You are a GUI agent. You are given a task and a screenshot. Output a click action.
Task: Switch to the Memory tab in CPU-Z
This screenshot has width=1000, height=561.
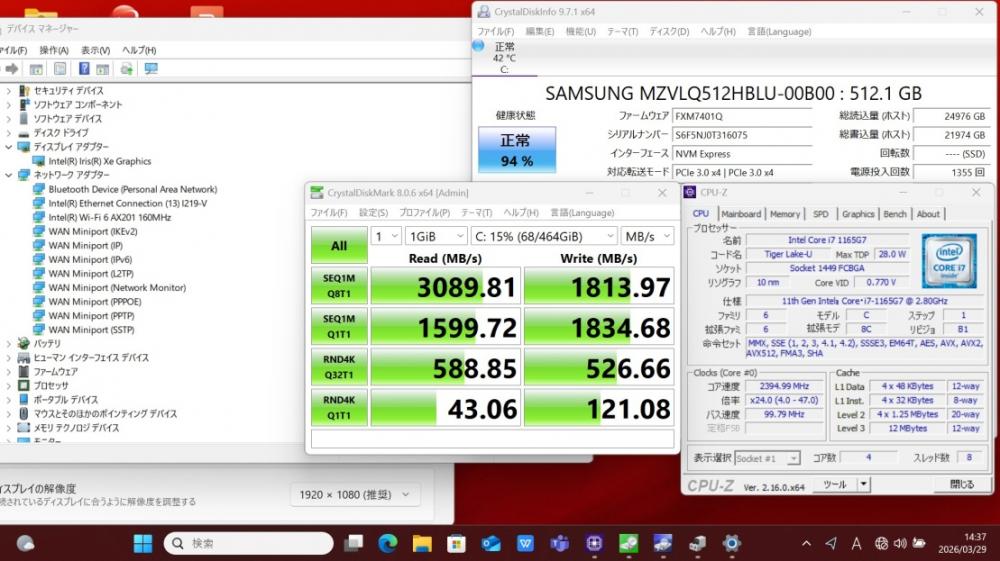[784, 214]
